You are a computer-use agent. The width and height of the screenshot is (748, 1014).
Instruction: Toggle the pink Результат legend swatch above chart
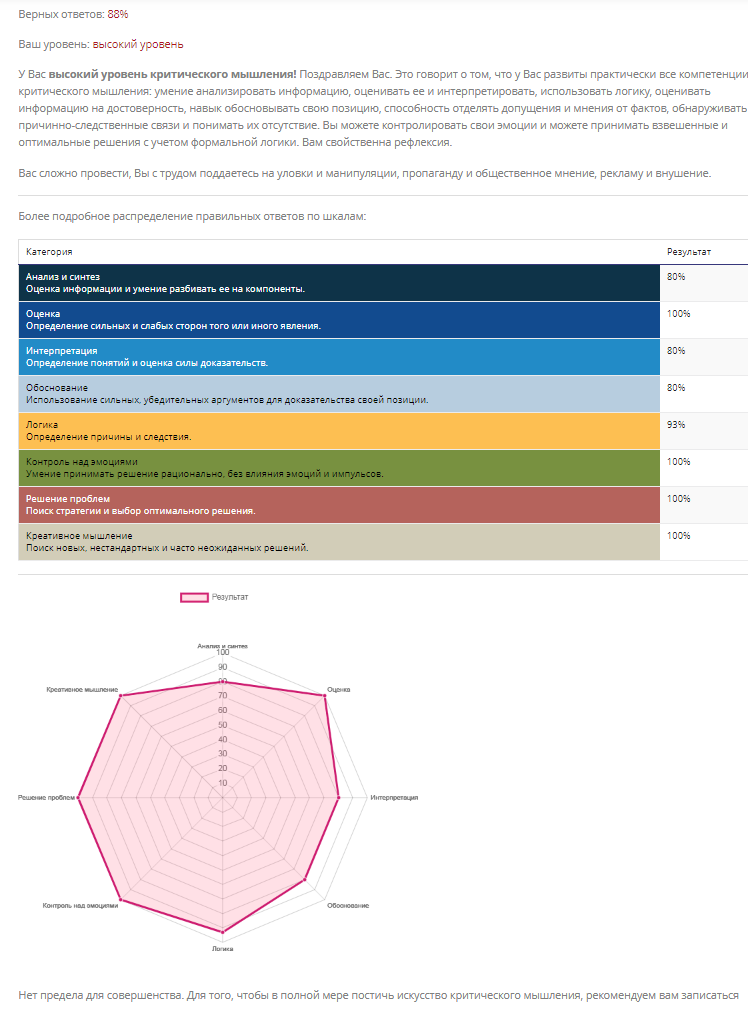click(x=194, y=597)
